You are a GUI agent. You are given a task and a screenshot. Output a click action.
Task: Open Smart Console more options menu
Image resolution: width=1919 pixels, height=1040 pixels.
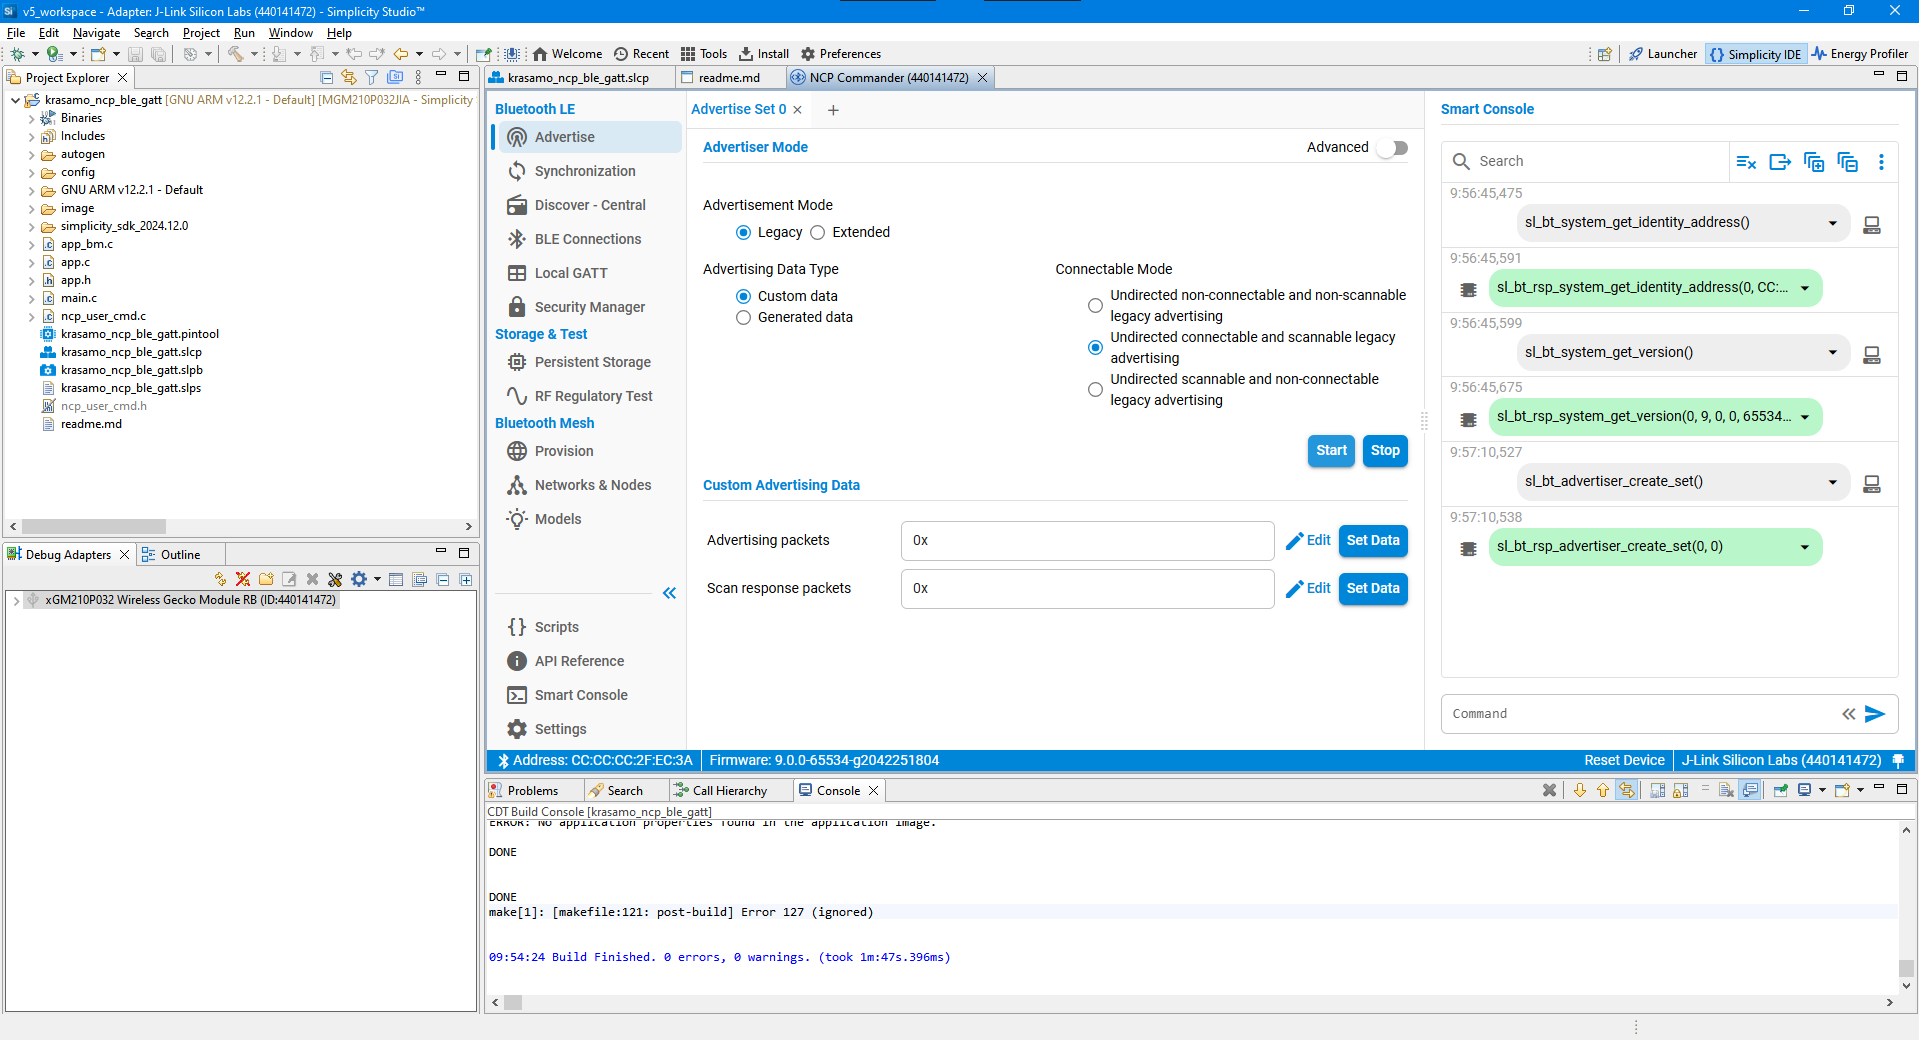click(1881, 162)
